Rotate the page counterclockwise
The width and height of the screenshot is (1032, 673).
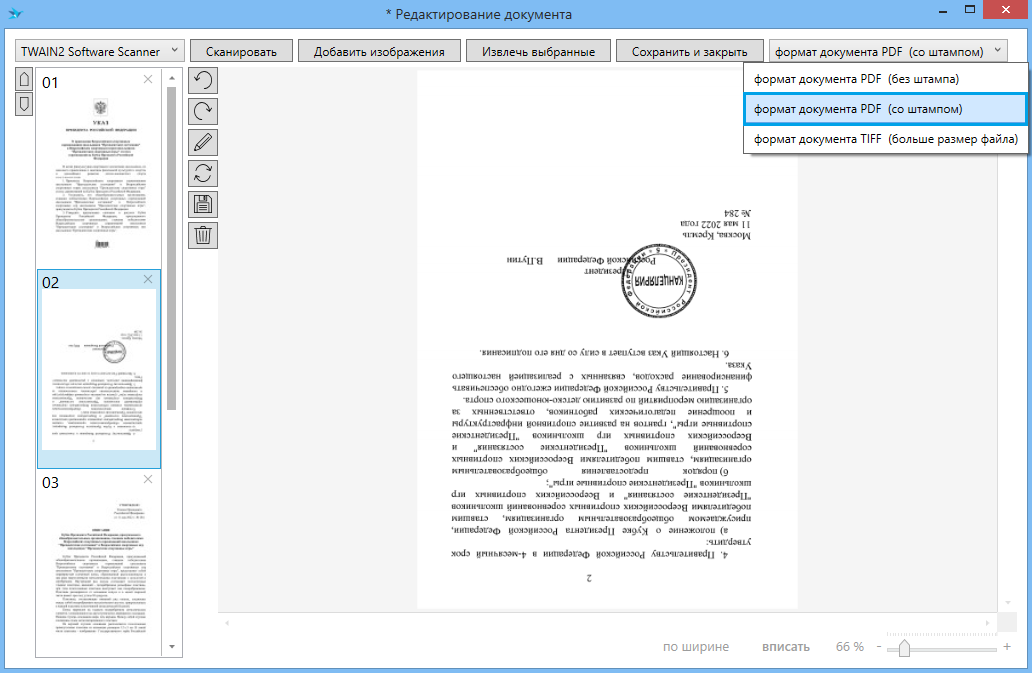203,81
